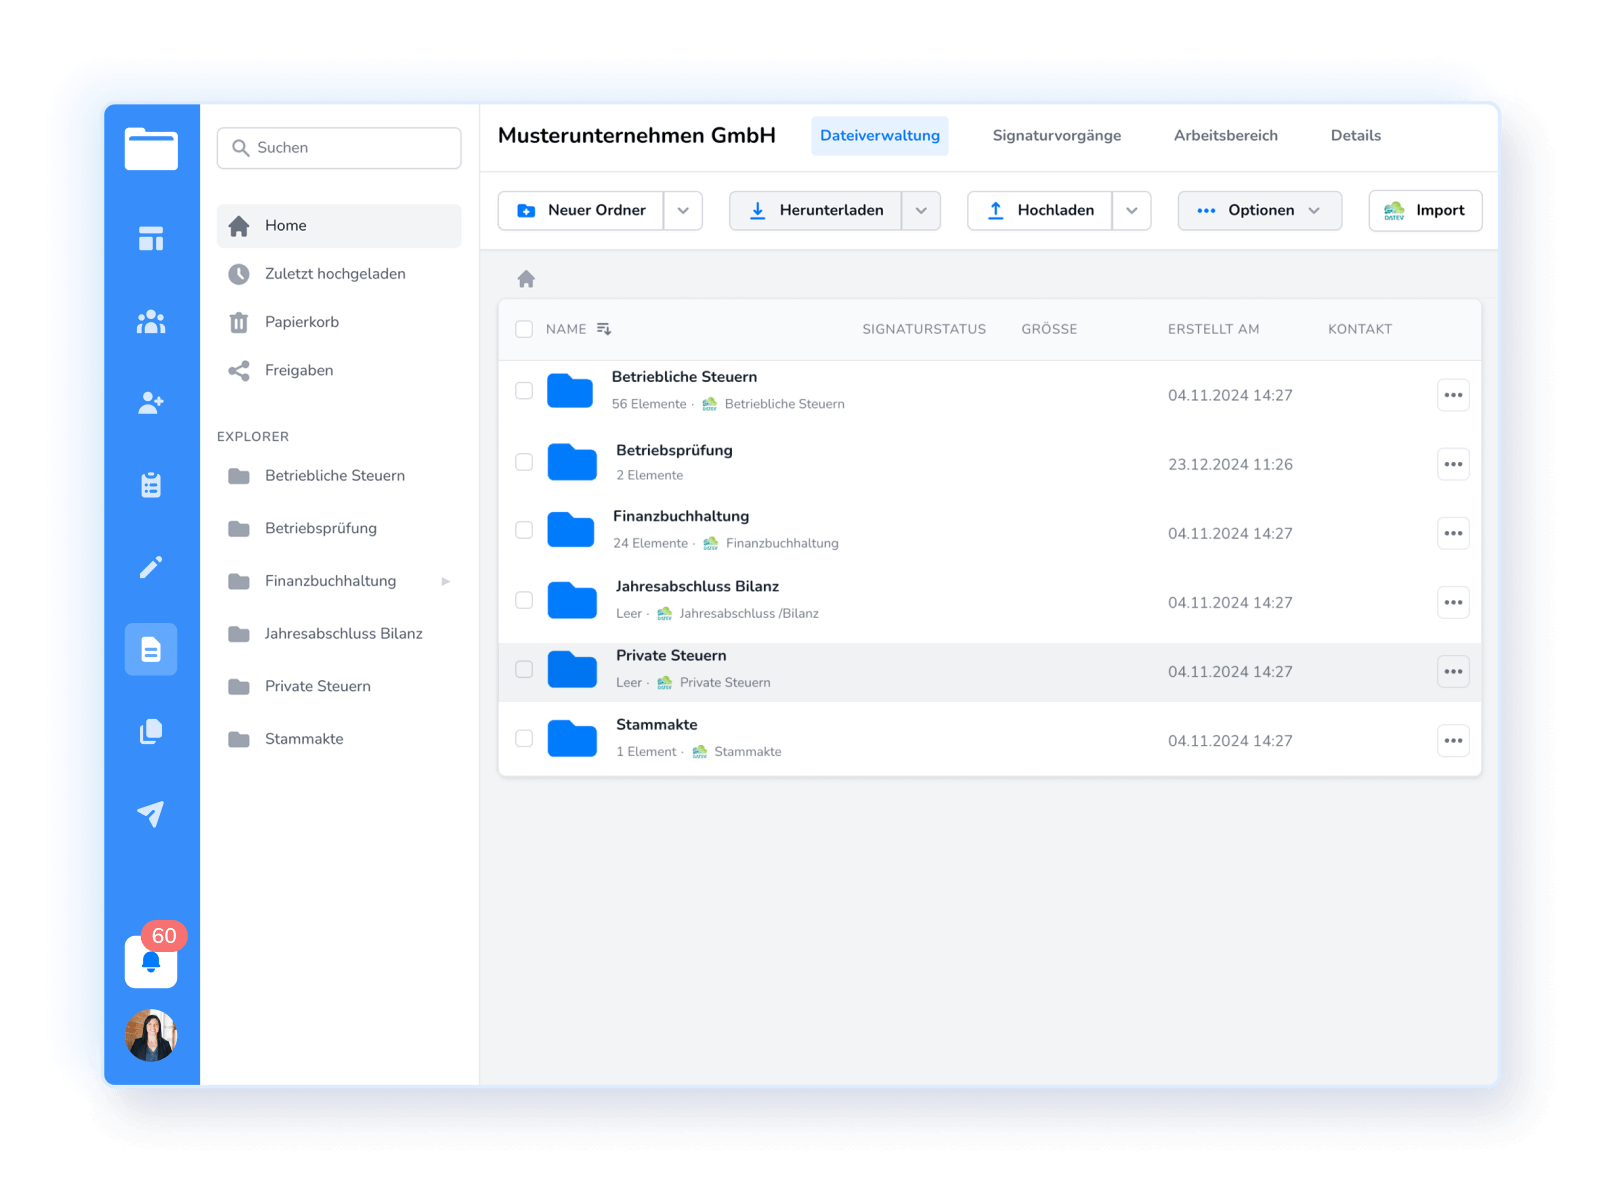Check the Betriebliche Steuern folder checkbox

[524, 391]
